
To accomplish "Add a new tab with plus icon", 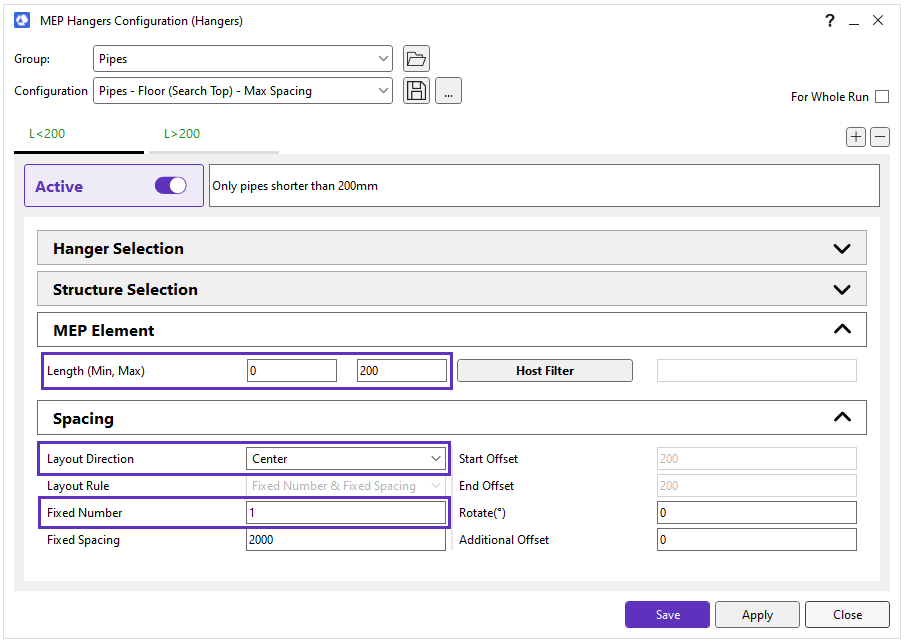I will 856,137.
